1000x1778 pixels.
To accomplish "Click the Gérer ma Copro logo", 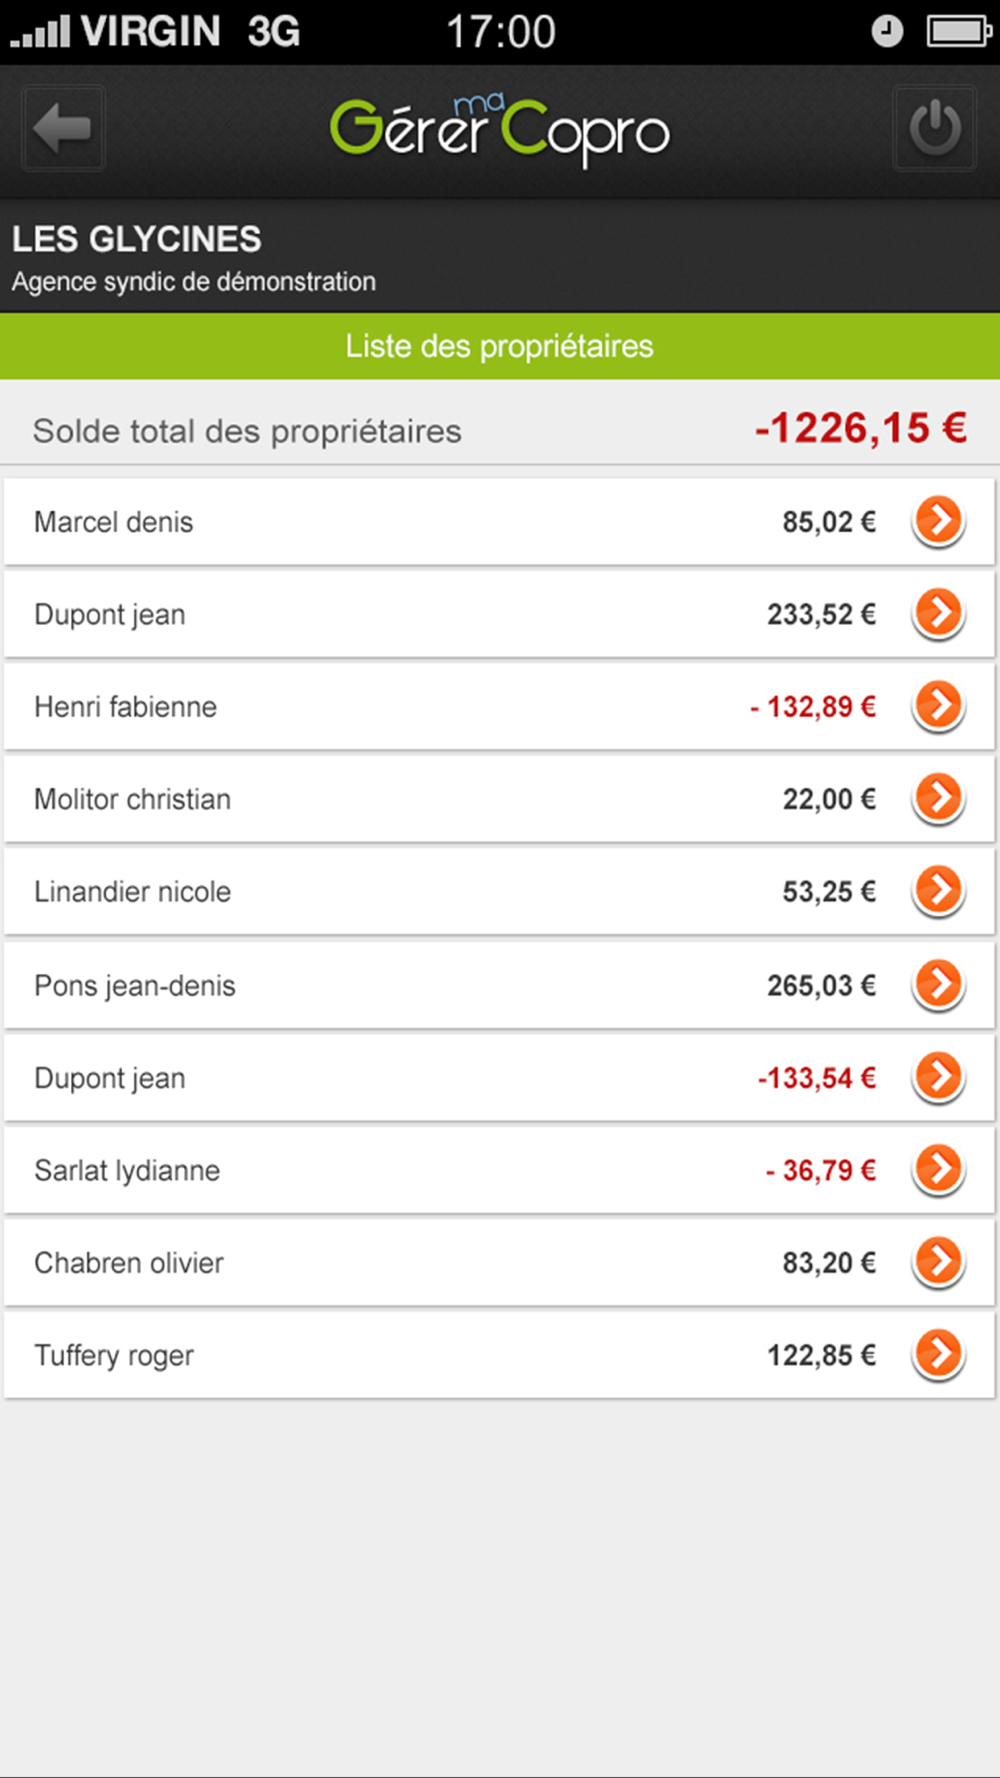I will tap(500, 130).
